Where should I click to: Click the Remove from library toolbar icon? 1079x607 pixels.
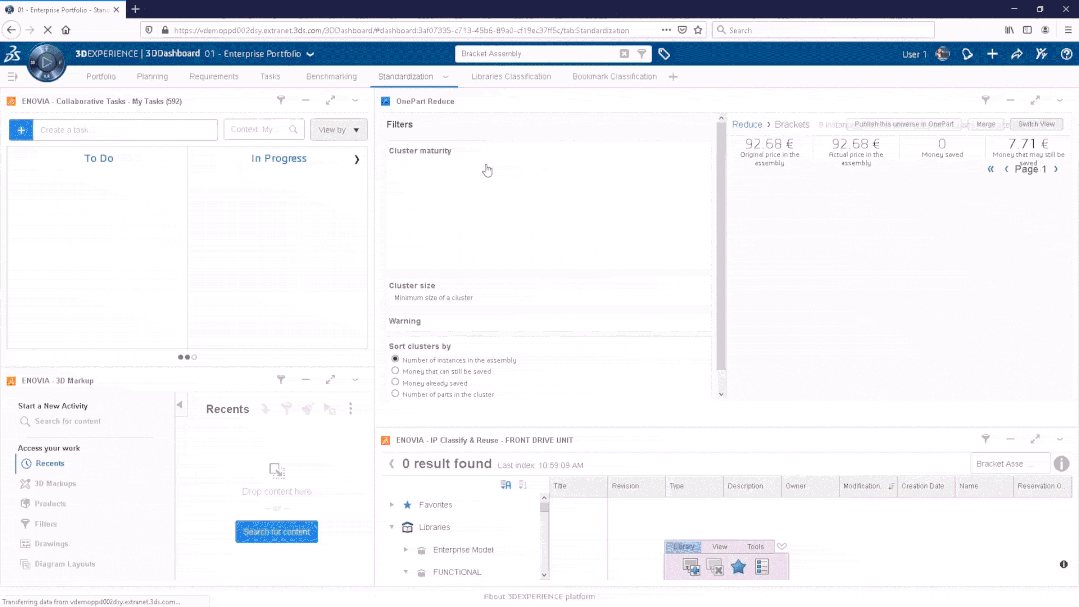[715, 567]
